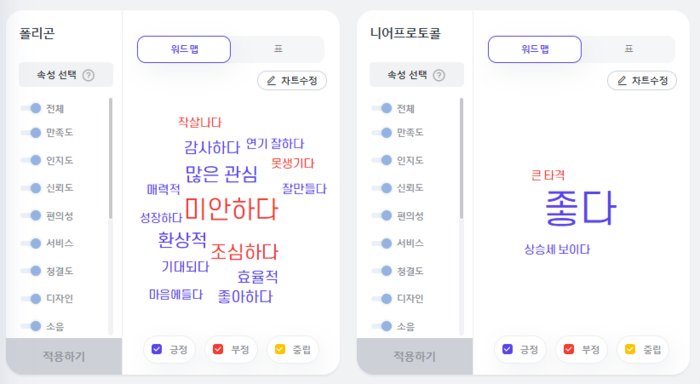Screen dimensions: 700x384
Task: Select the 워드 맵 tab in 폴리곤 panel
Action: pyautogui.click(x=184, y=49)
